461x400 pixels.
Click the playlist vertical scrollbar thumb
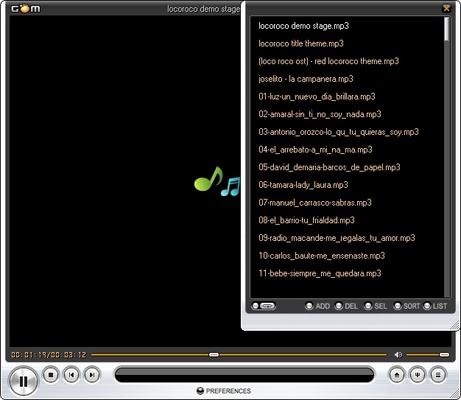447,29
